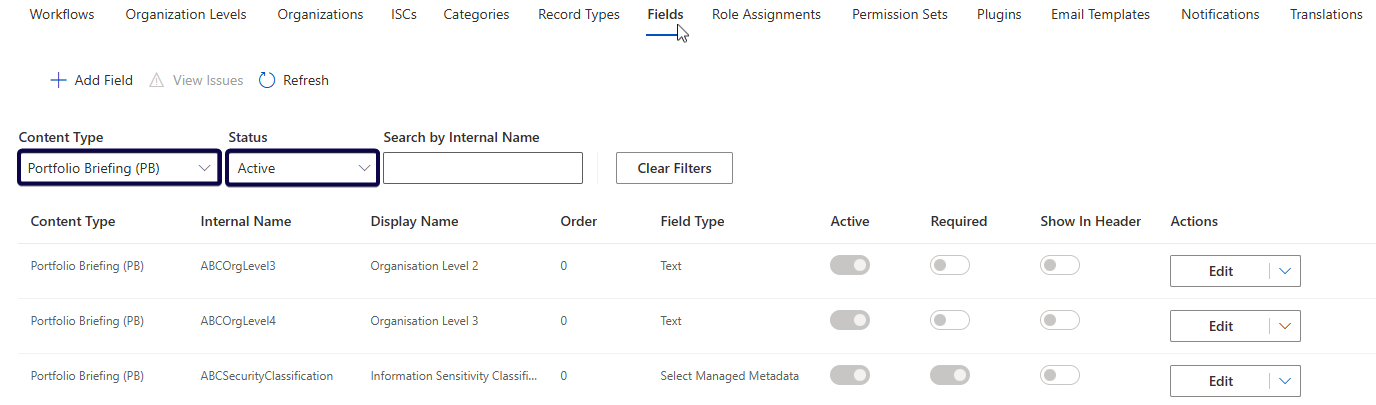
Task: Toggle Required for ABCOrgLevel3 field
Action: click(949, 266)
